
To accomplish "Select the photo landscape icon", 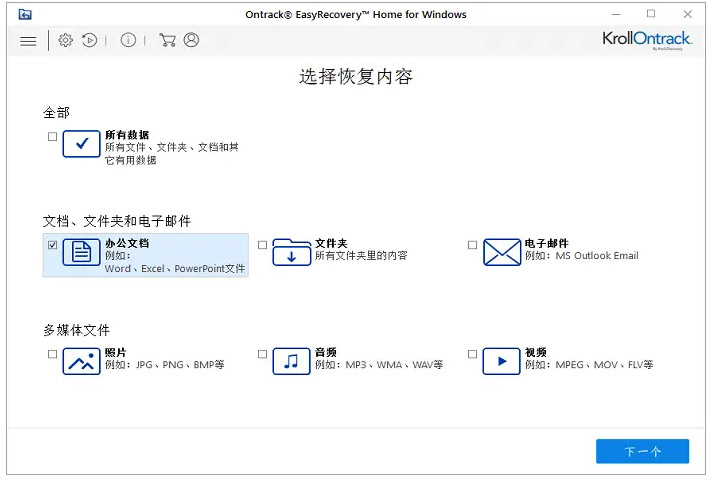I will pyautogui.click(x=81, y=361).
